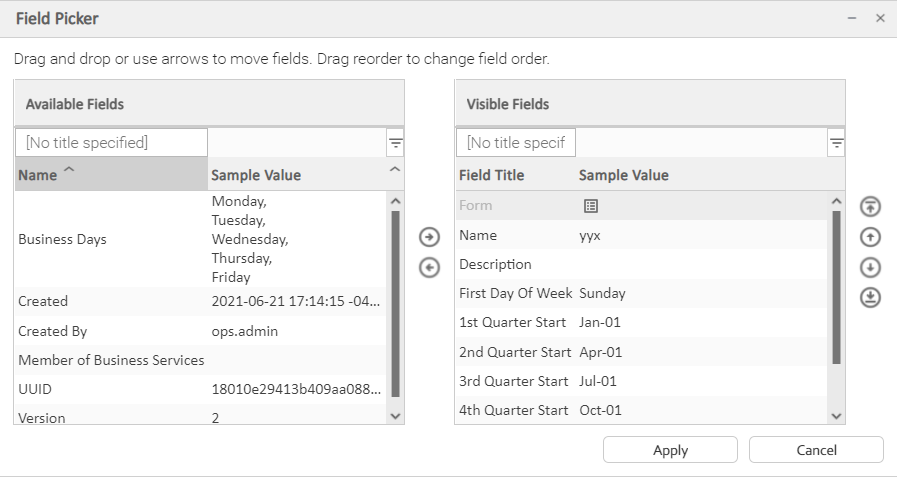
Task: Move selected field to top icon
Action: (x=870, y=206)
